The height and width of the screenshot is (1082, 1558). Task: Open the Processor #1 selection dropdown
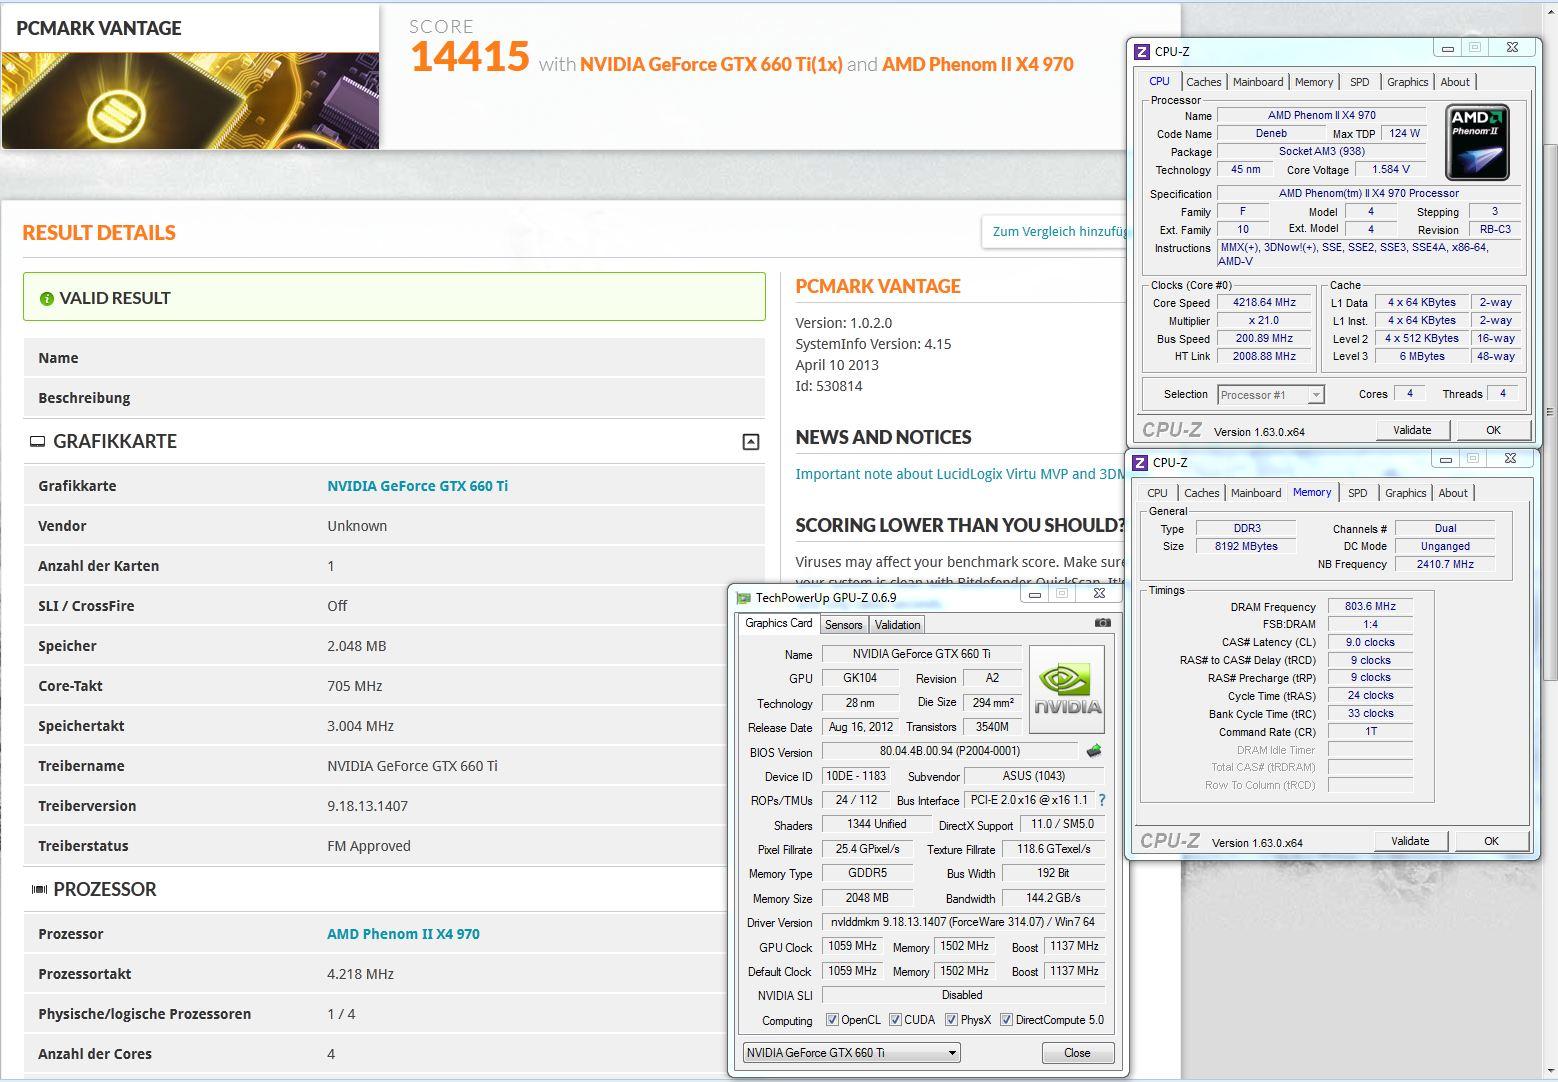pos(1271,395)
